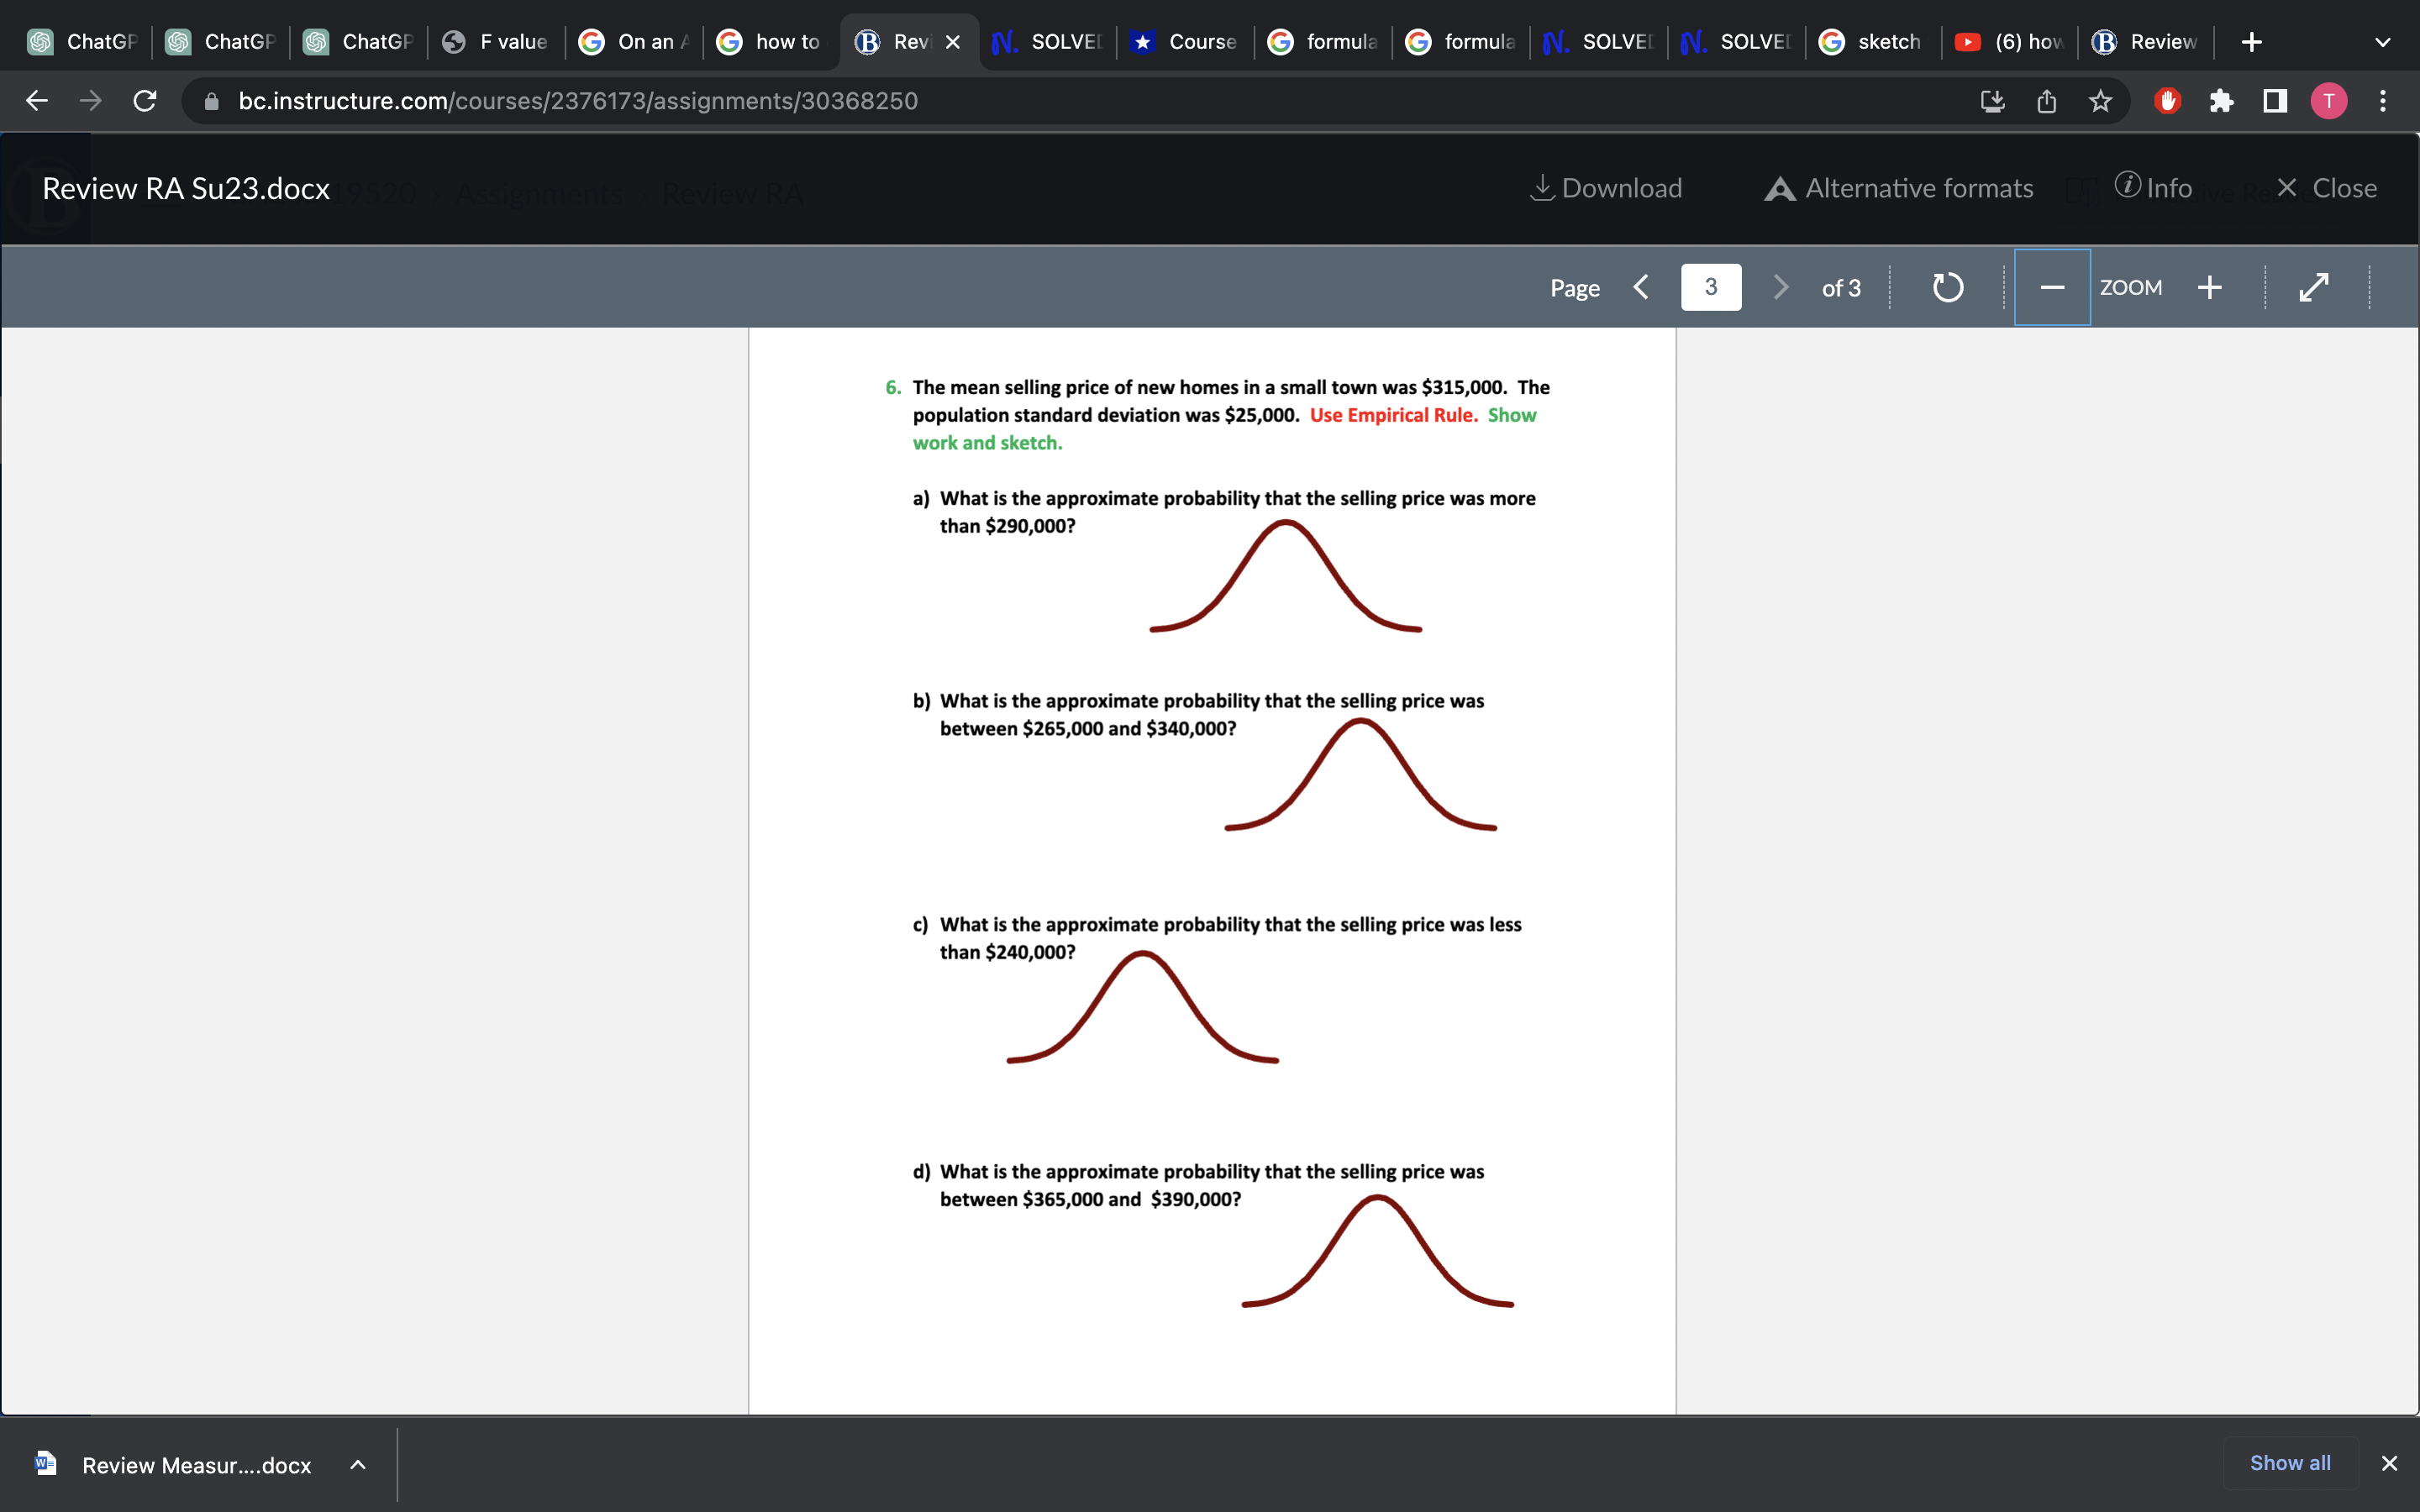Open Alternative formats
The width and height of the screenshot is (2420, 1512).
[1899, 188]
